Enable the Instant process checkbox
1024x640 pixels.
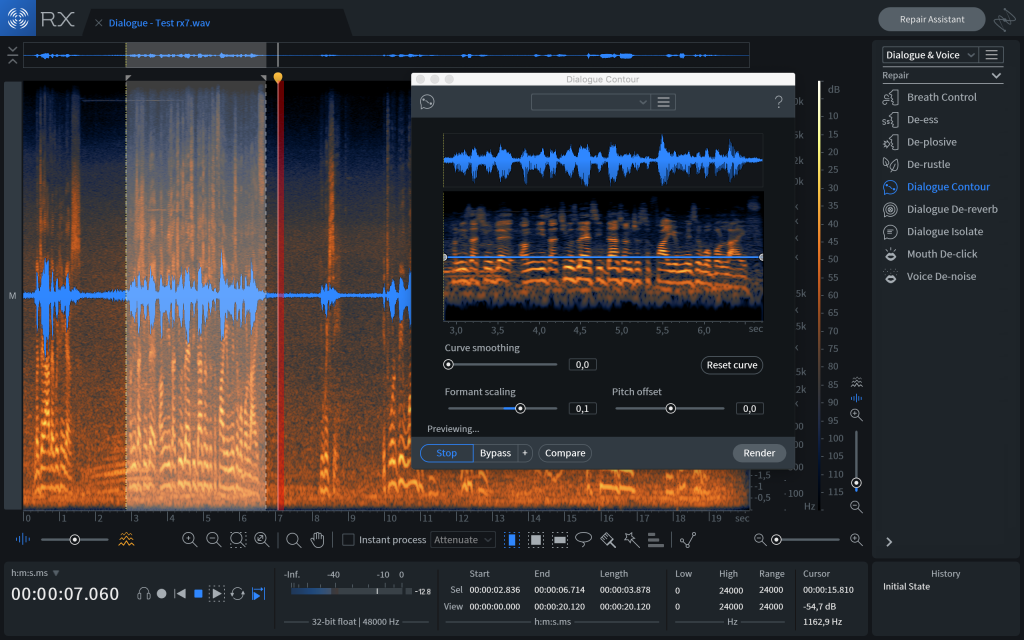click(x=348, y=540)
